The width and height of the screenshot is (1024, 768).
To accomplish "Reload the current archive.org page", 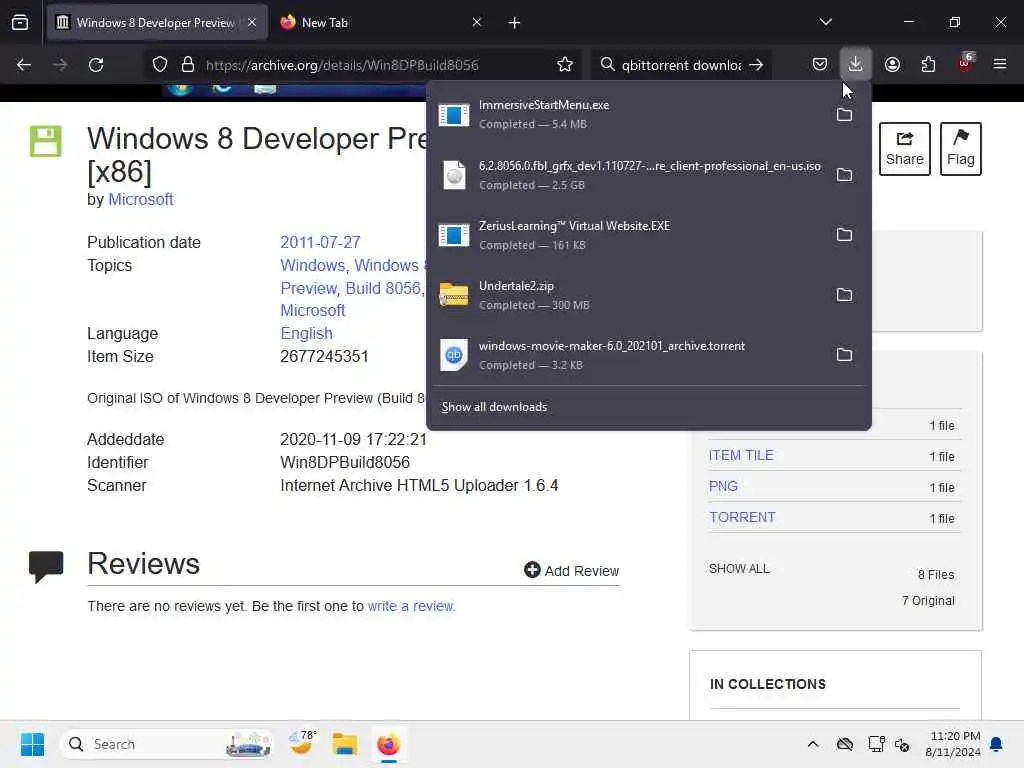I will [x=96, y=65].
